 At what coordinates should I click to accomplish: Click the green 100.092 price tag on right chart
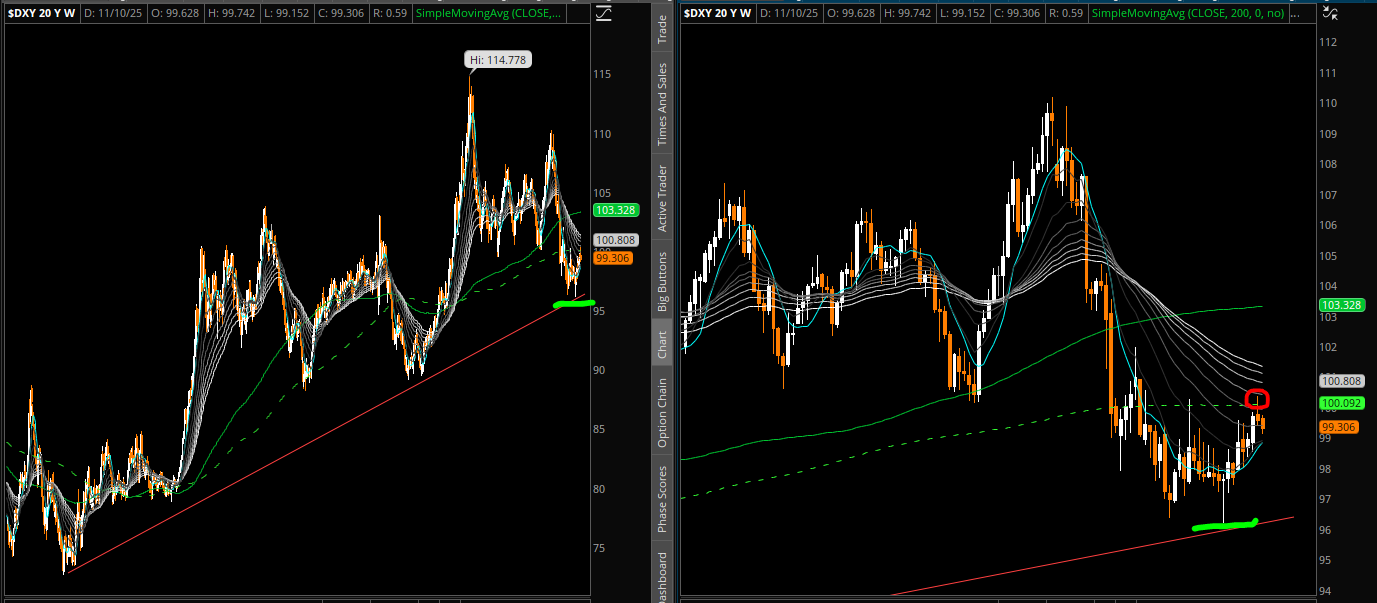1343,403
